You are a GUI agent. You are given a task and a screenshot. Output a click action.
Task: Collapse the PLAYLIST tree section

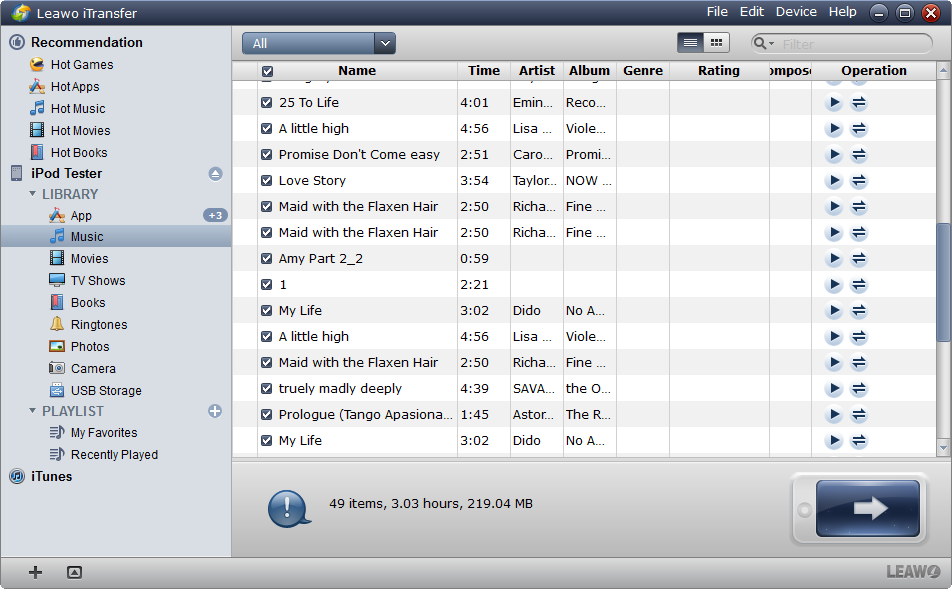pos(33,410)
